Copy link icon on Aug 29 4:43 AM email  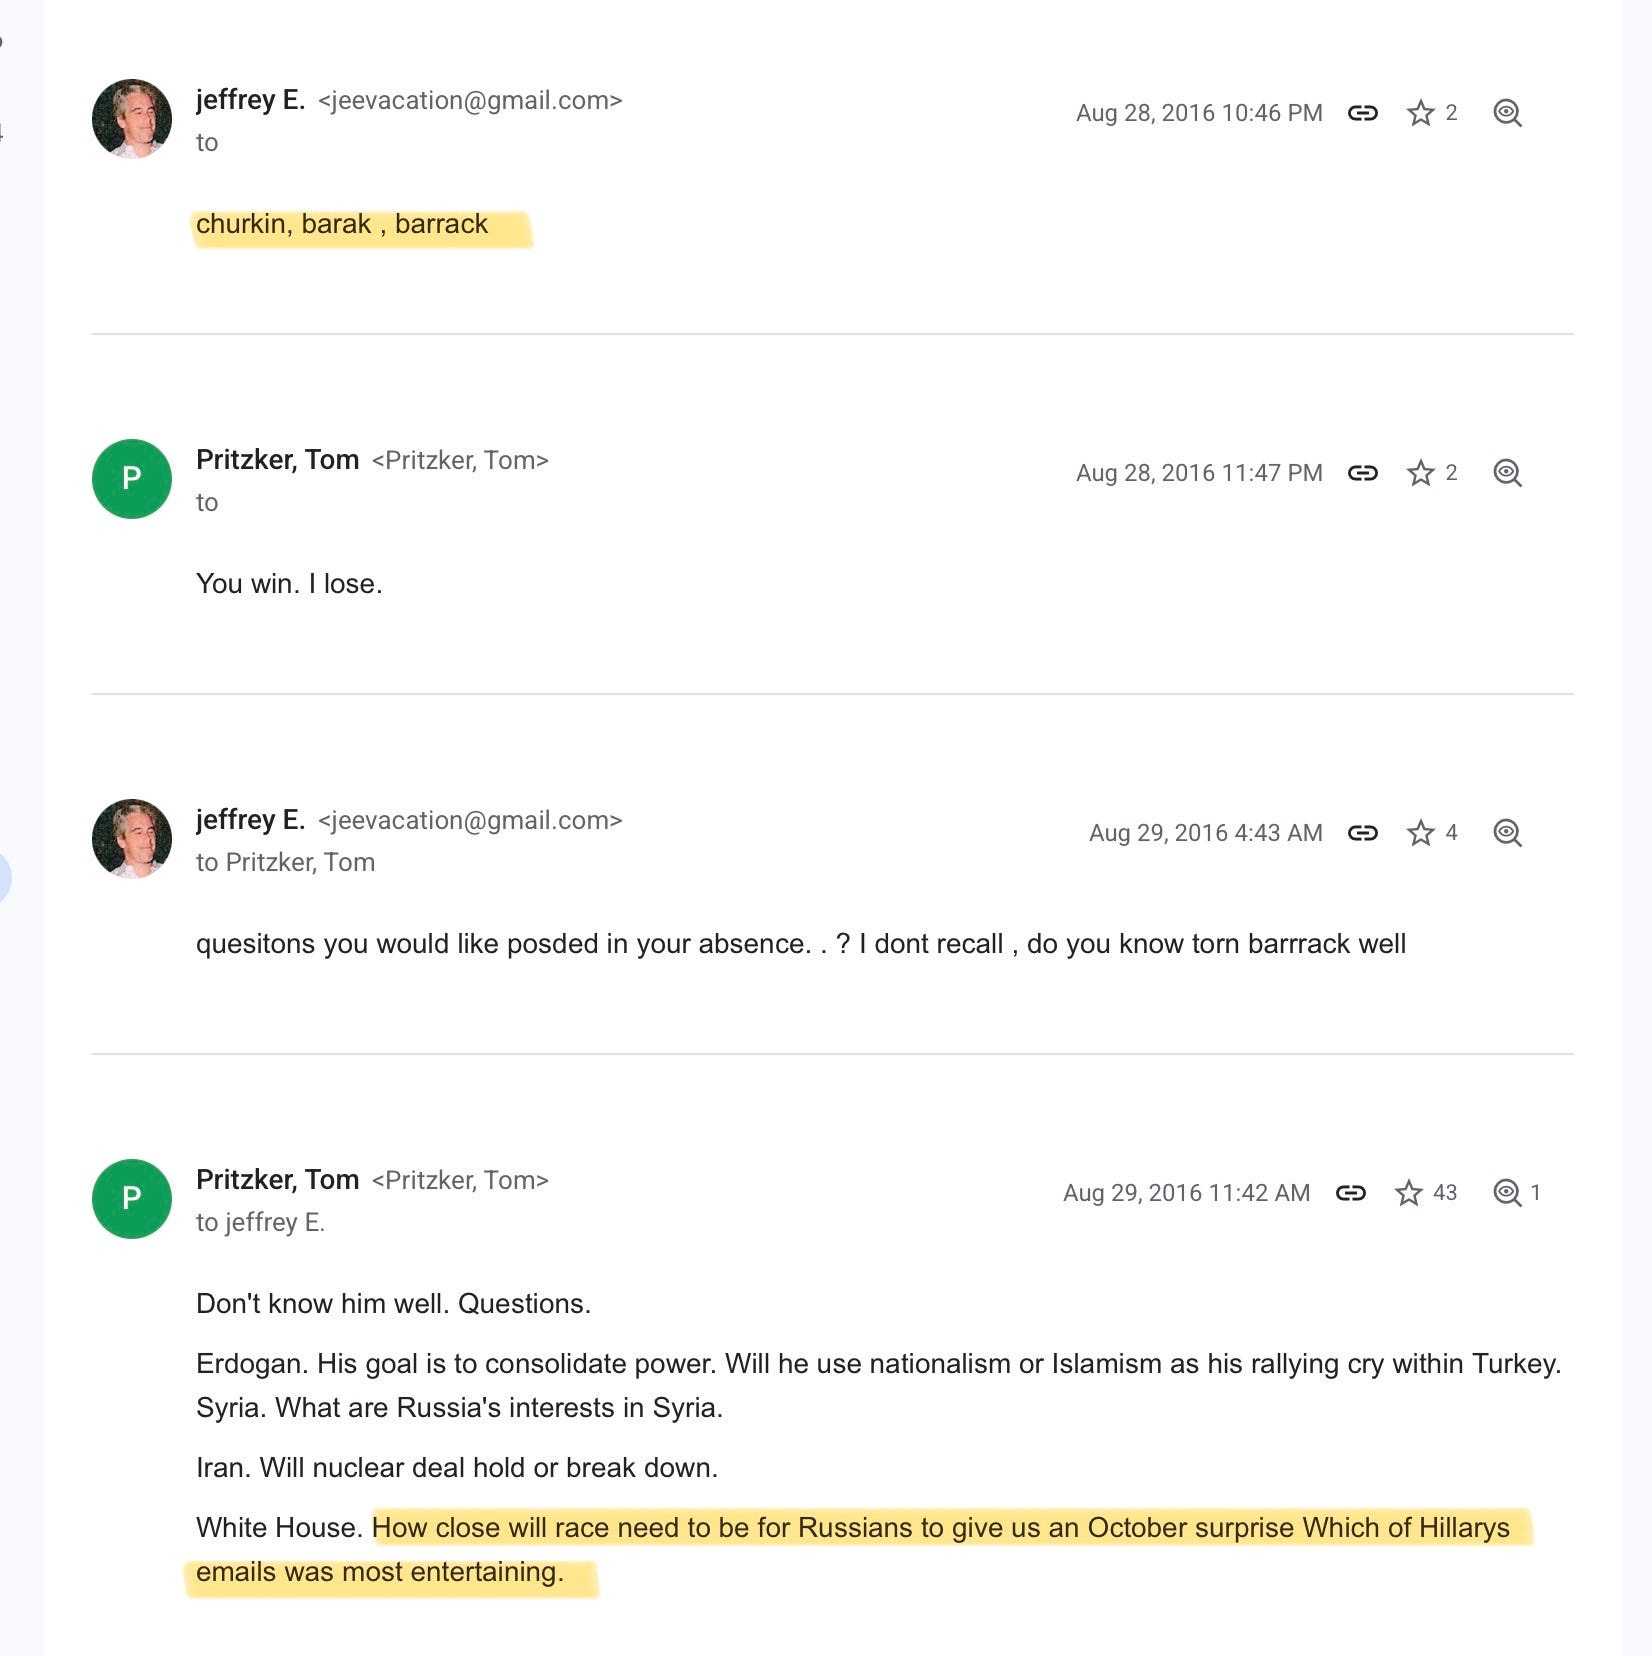pos(1362,833)
